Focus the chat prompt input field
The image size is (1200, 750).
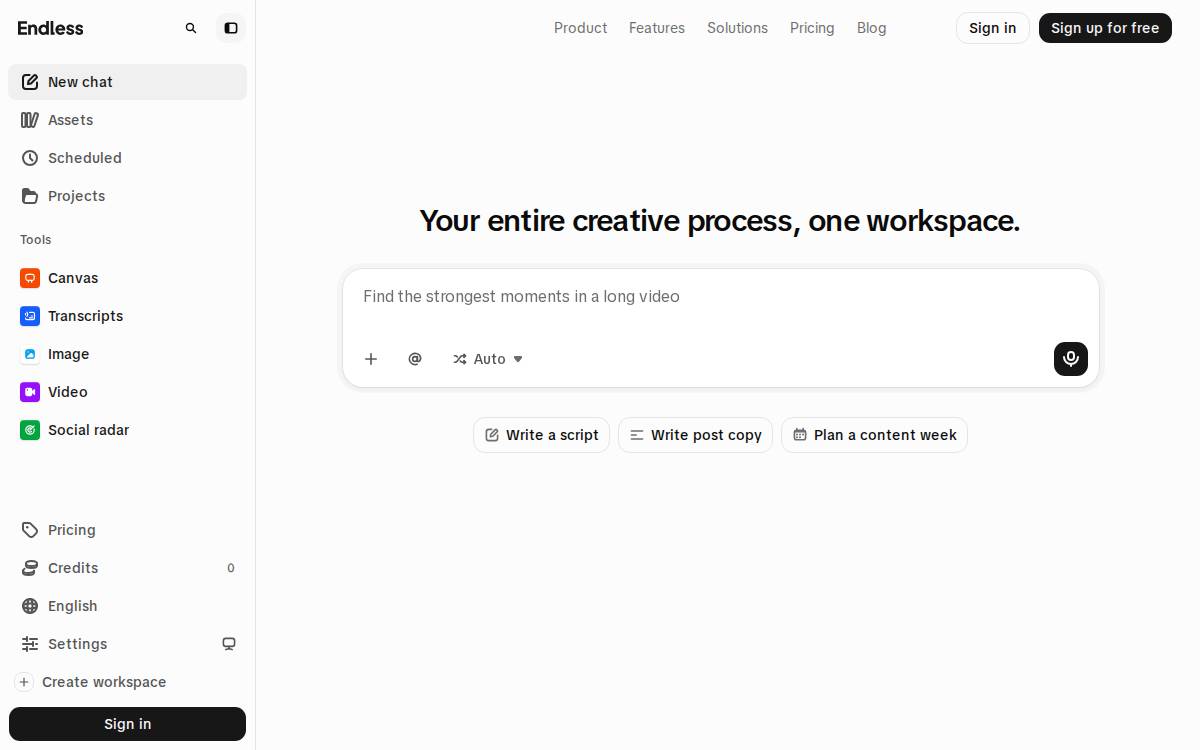tap(721, 297)
